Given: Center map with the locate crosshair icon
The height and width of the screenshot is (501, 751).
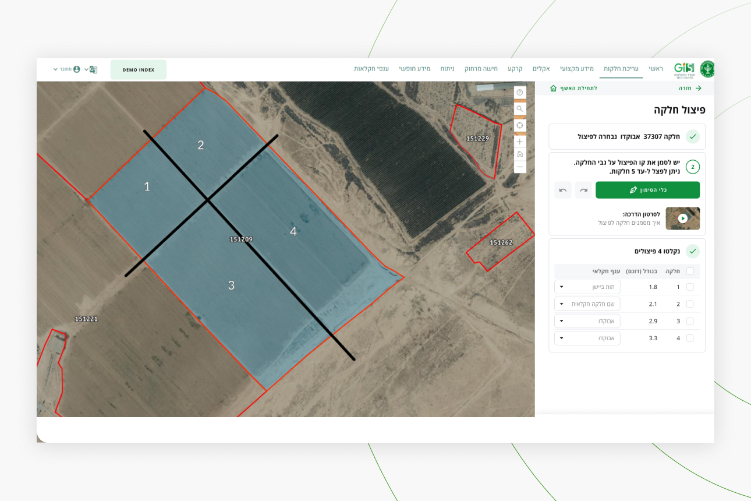Looking at the screenshot, I should point(520,125).
